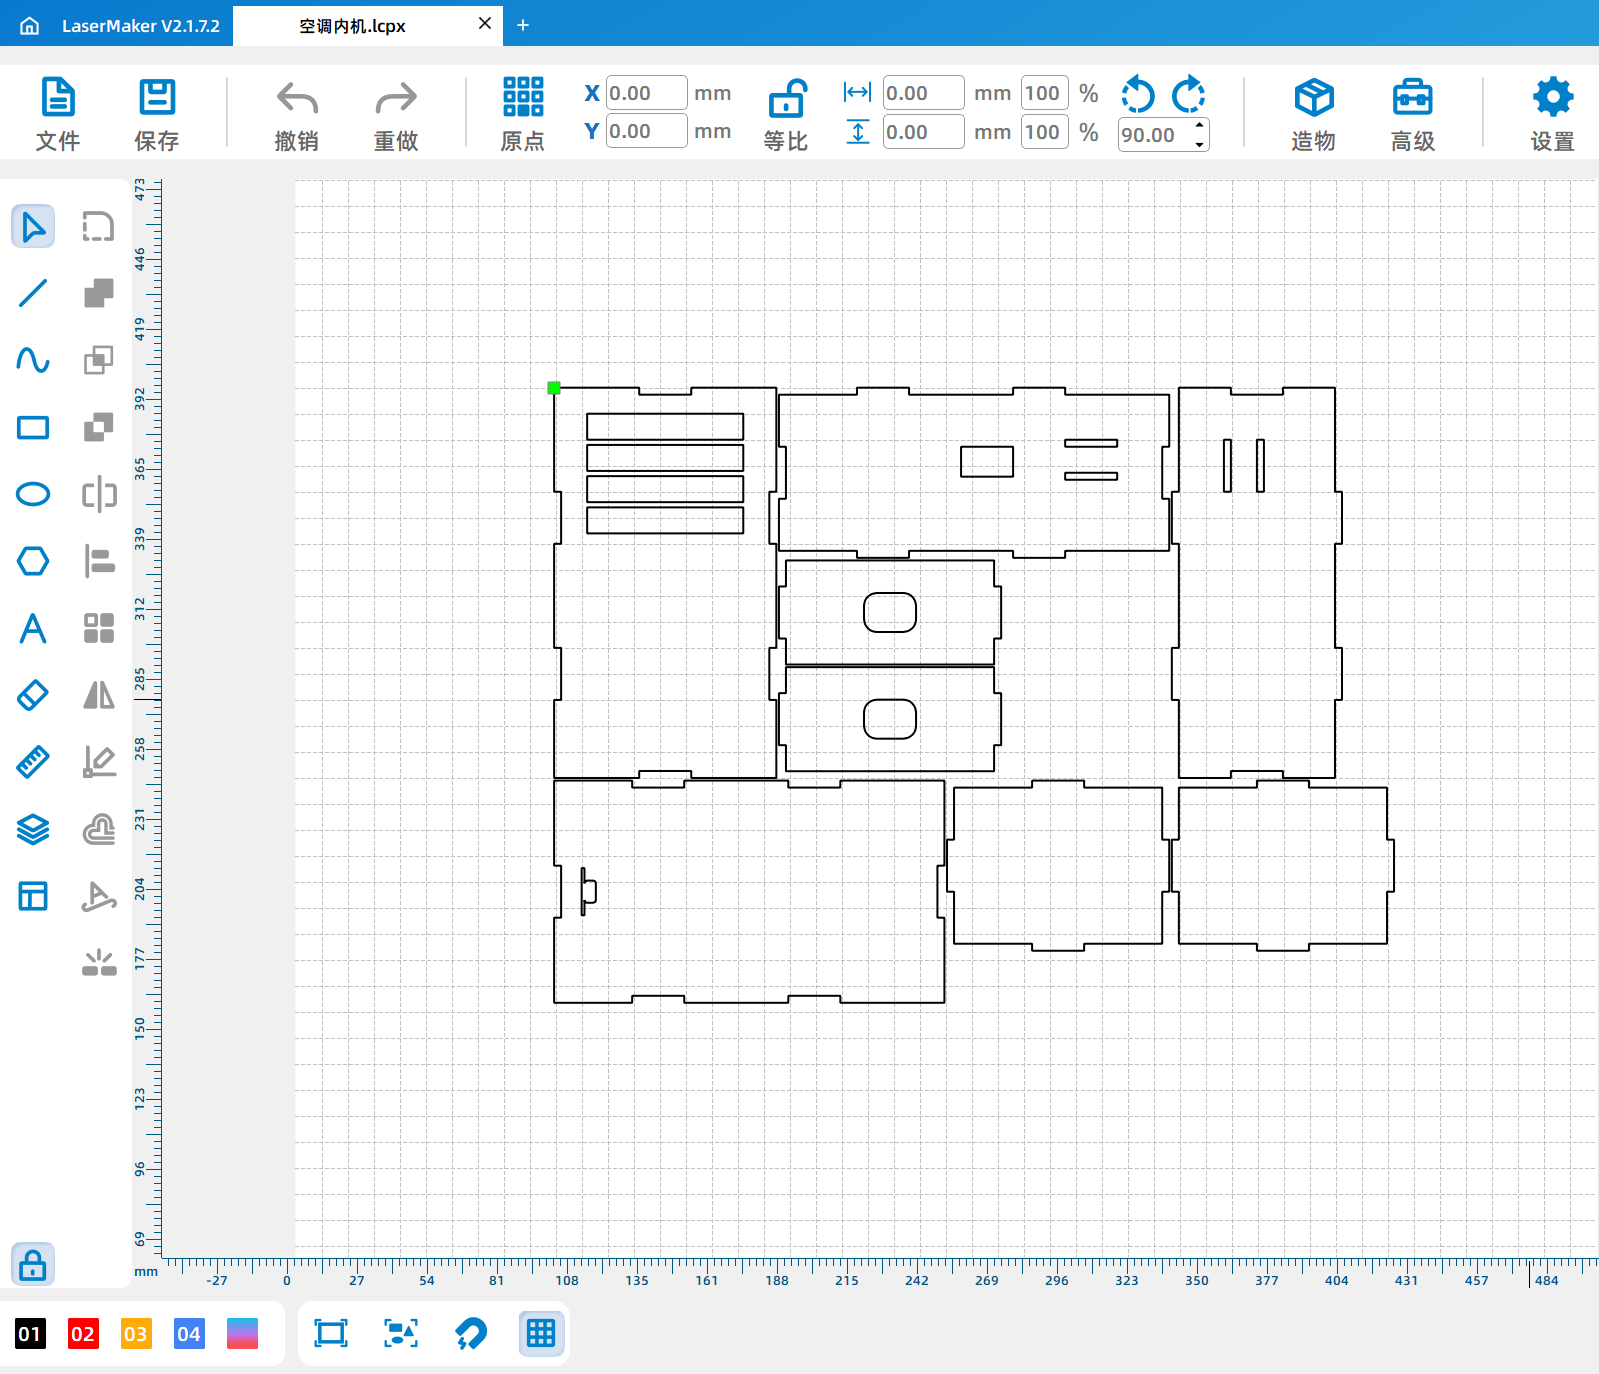Open the 原点 (Origin) grid selector
Viewport: 1599px width, 1374px height.
[523, 97]
